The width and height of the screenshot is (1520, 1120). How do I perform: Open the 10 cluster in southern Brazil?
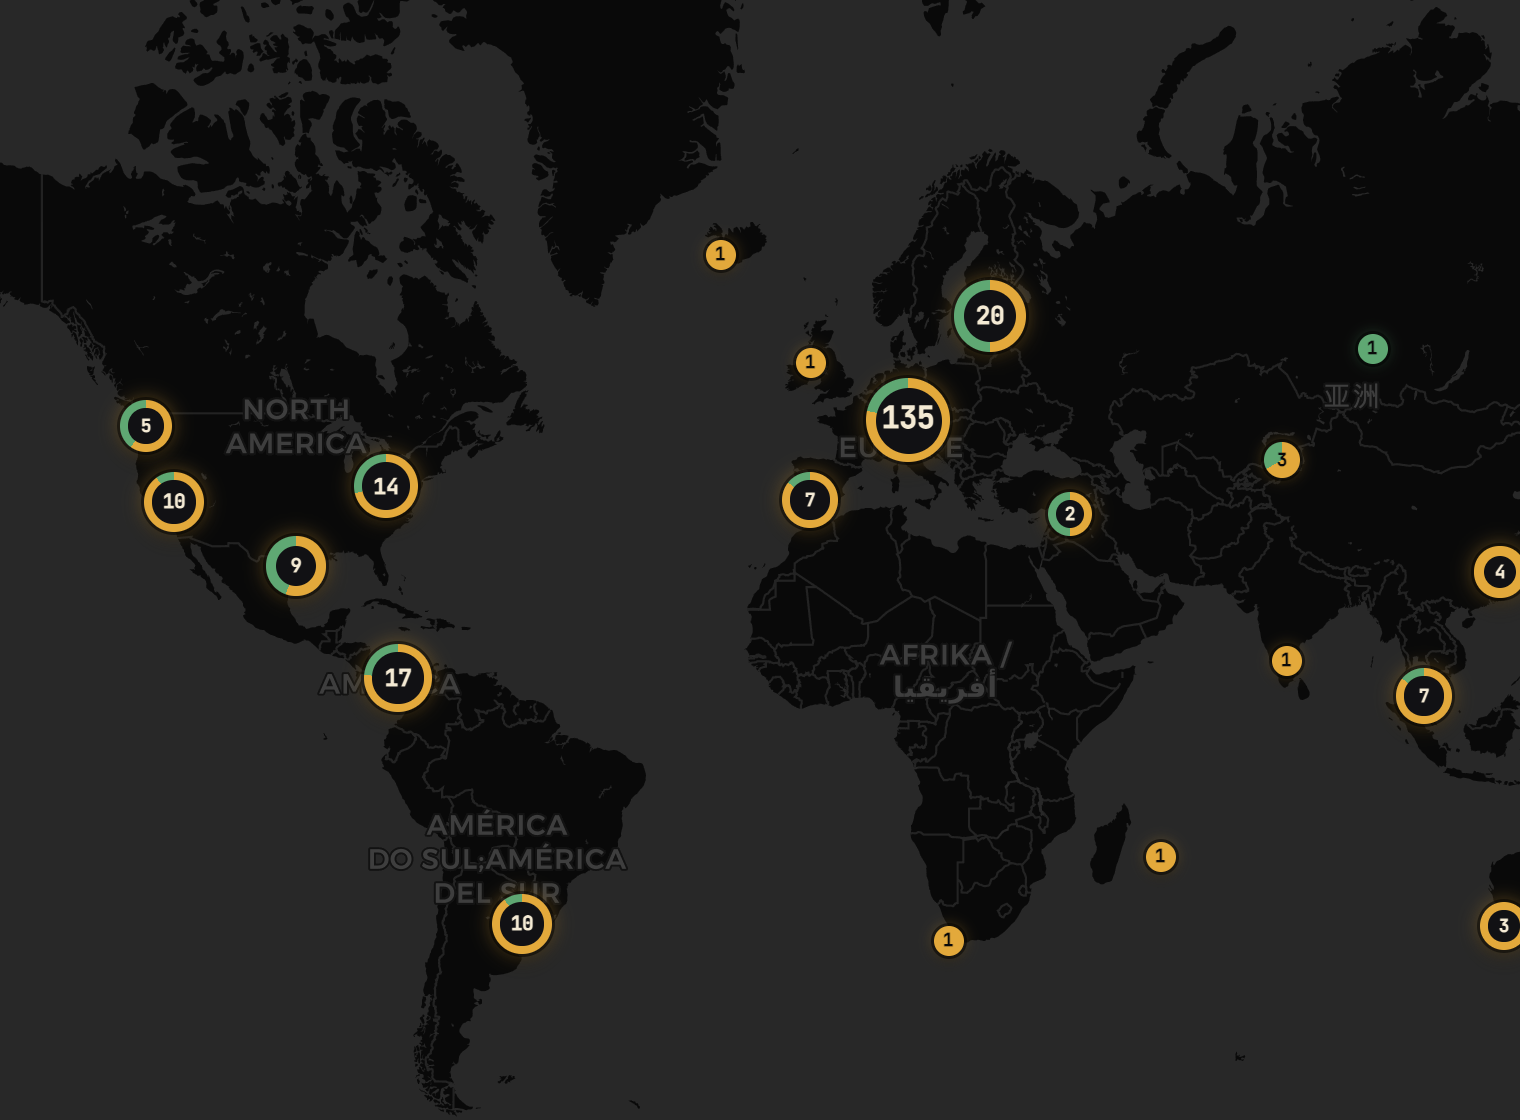522,924
